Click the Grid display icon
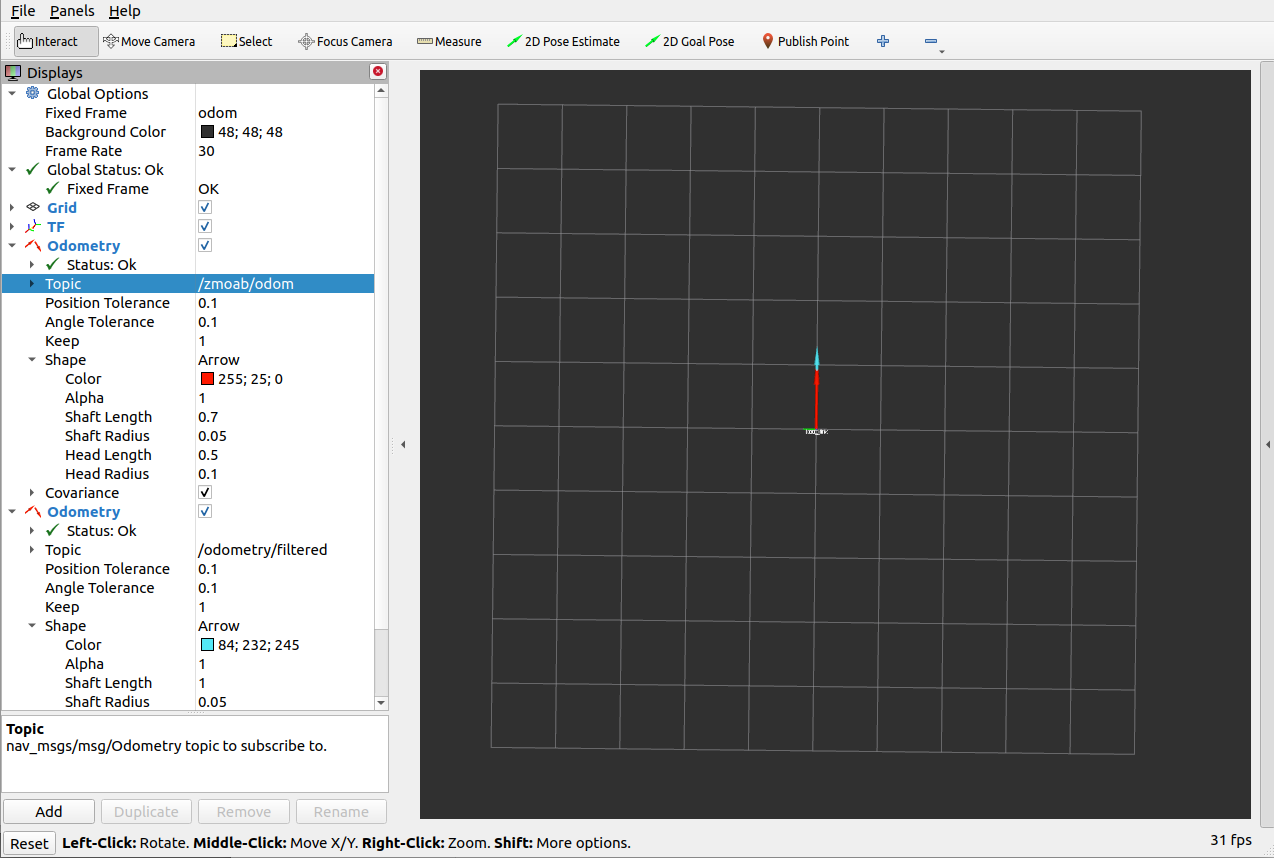 coord(33,207)
